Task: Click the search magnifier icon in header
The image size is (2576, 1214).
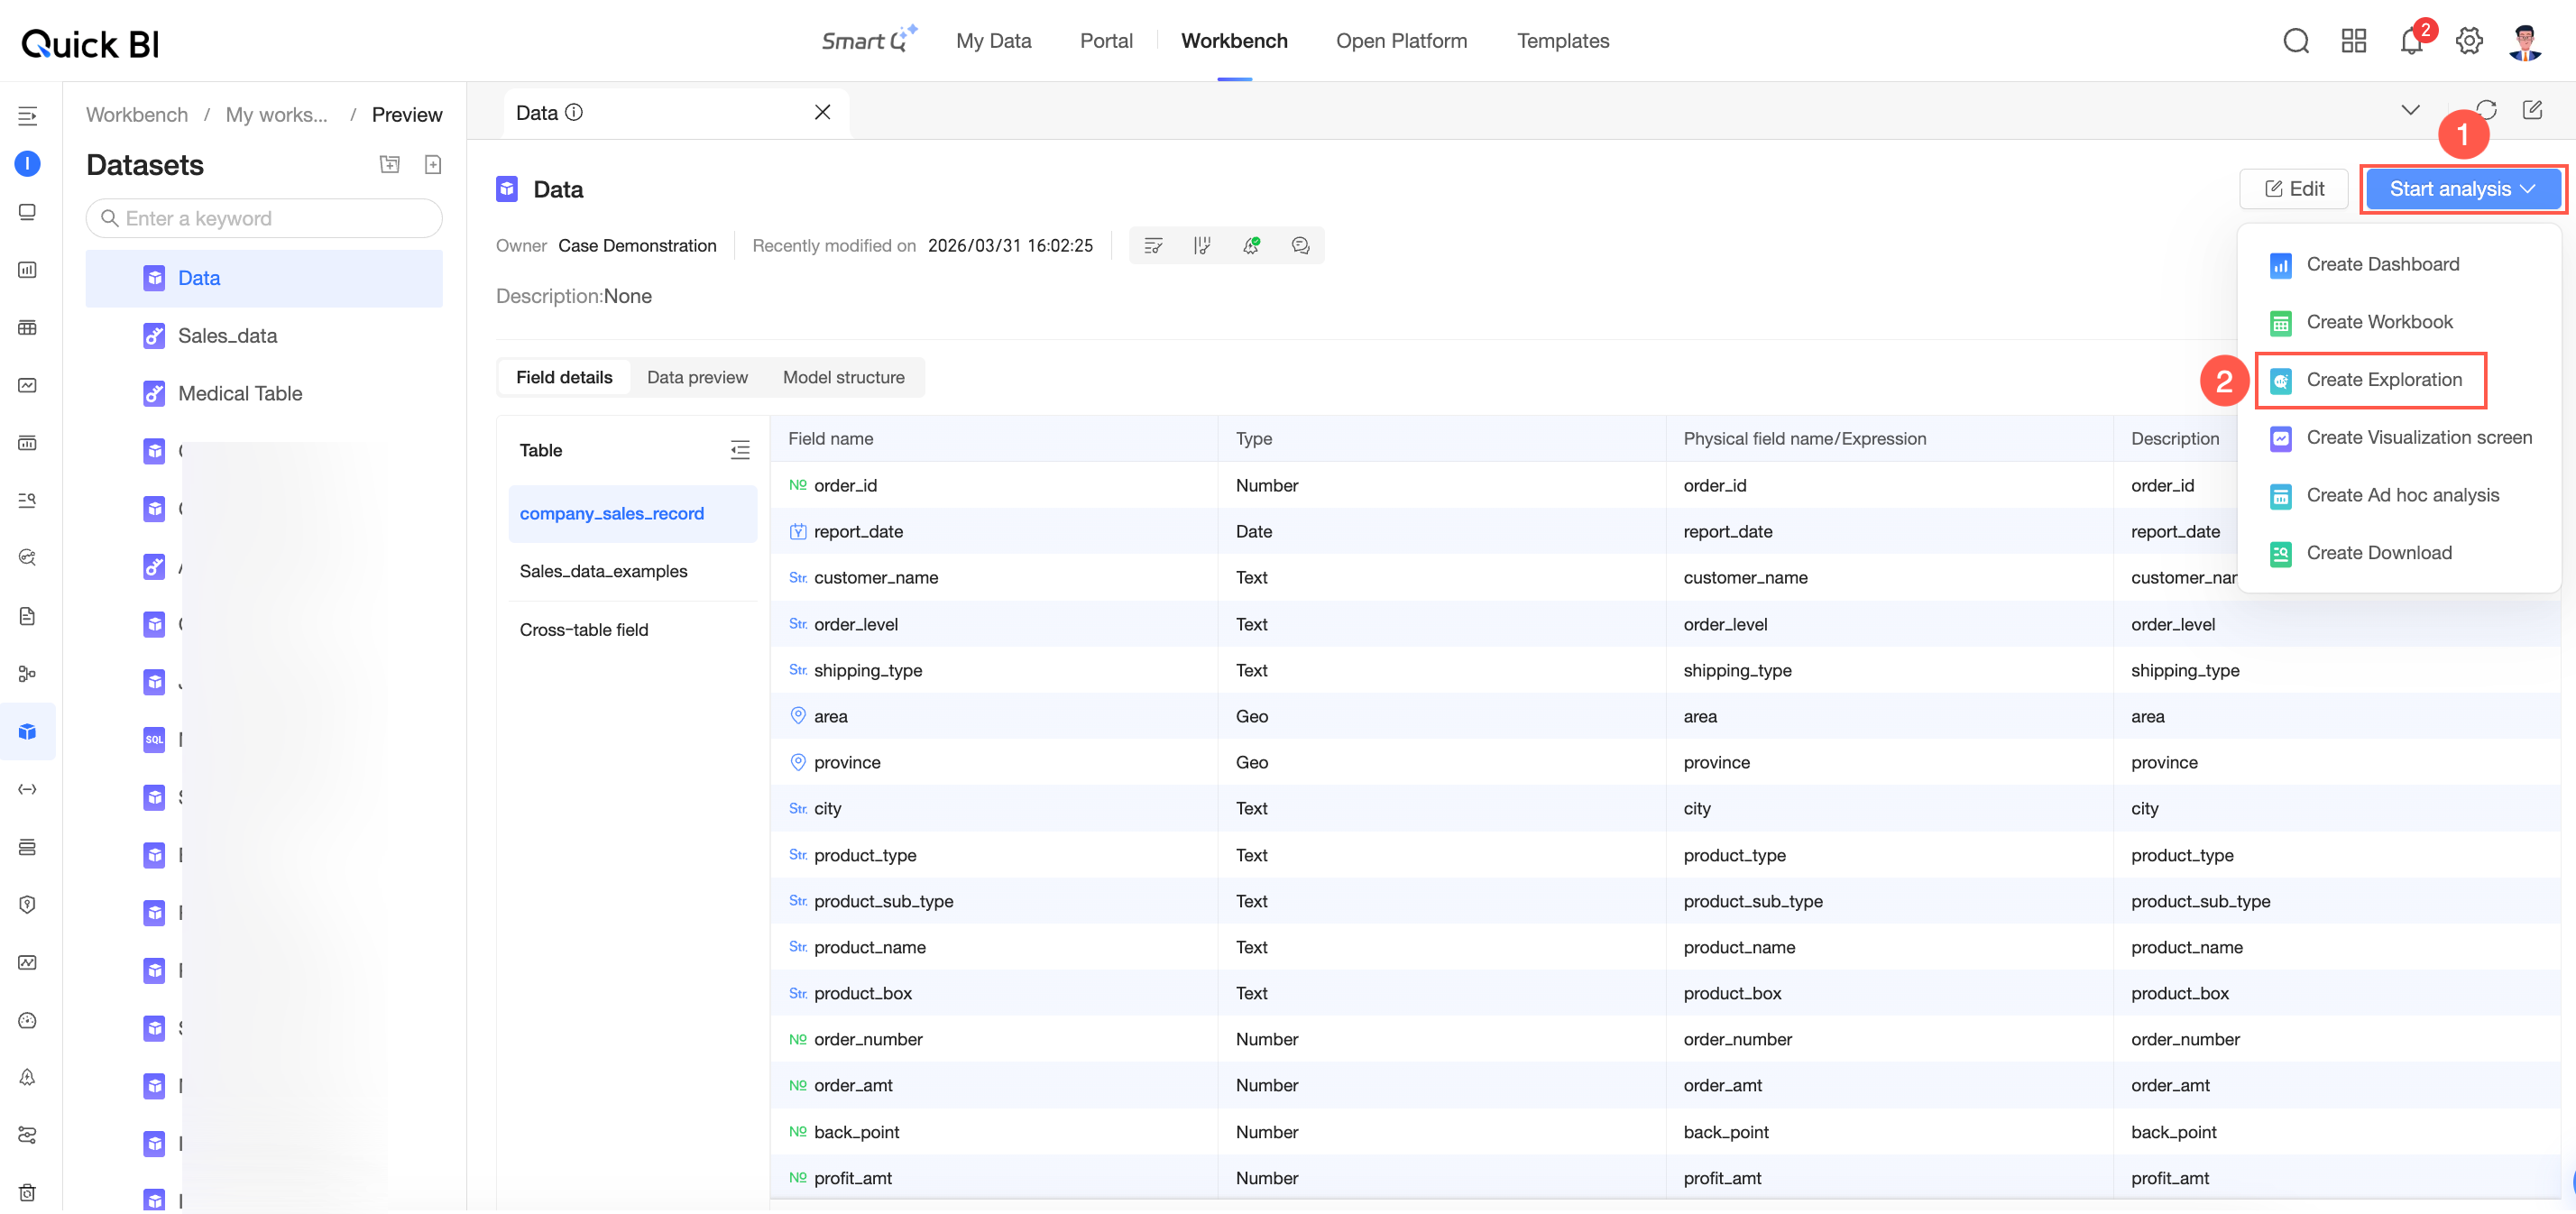Action: [x=2296, y=41]
